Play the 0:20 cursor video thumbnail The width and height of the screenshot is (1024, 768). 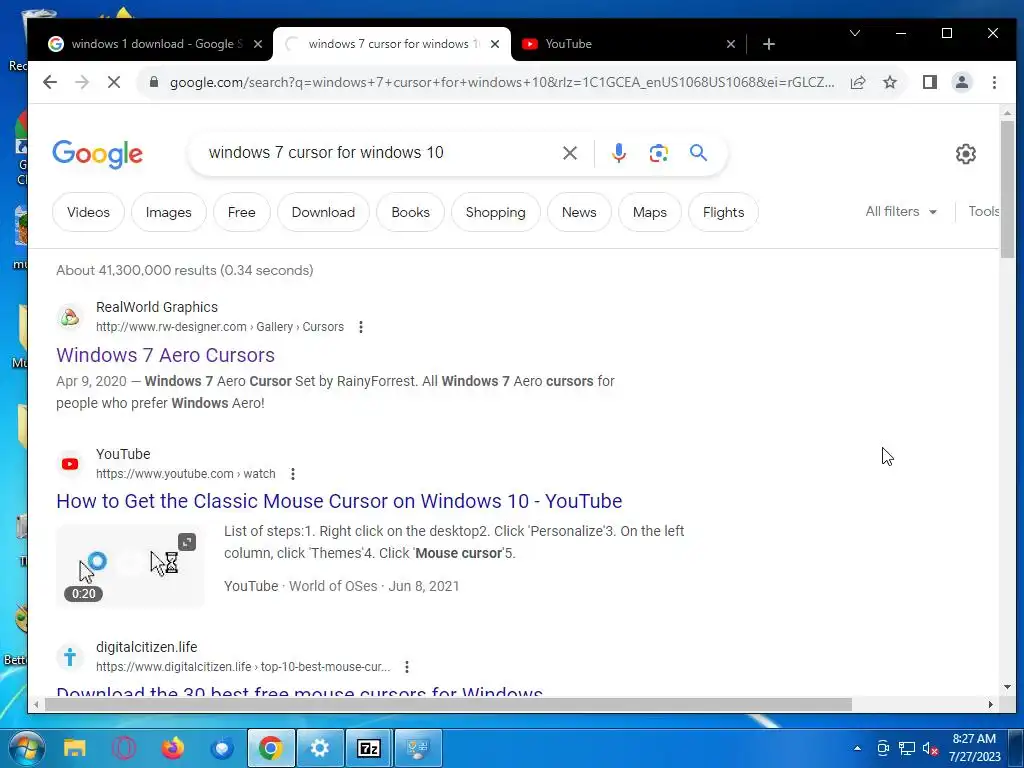click(130, 566)
